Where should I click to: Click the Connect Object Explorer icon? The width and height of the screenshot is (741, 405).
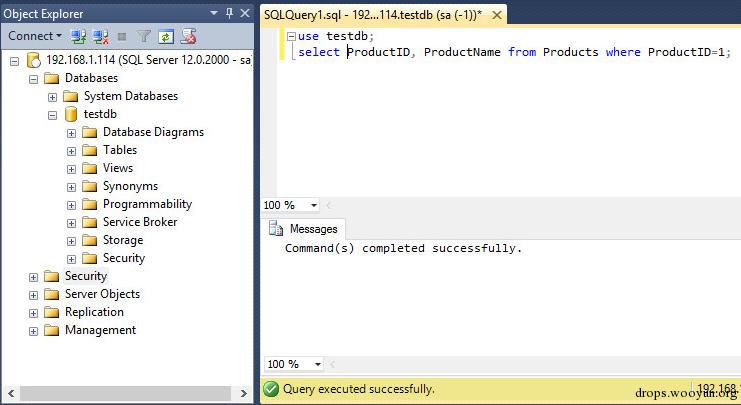tap(78, 36)
